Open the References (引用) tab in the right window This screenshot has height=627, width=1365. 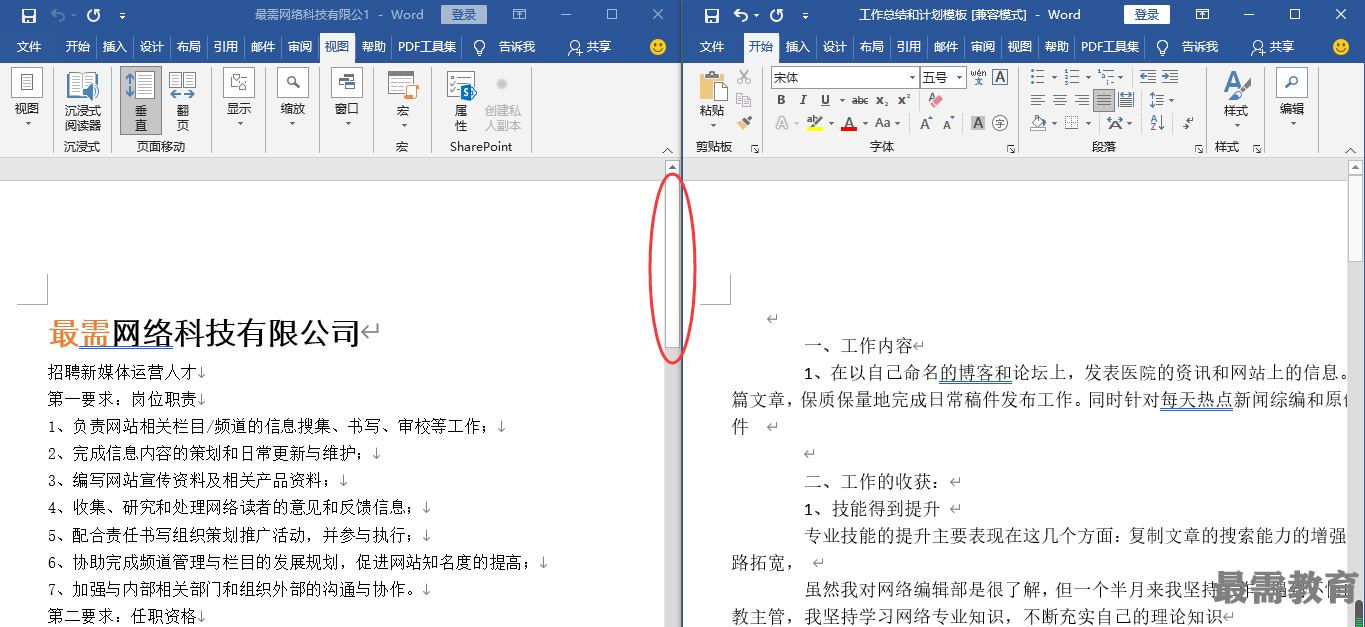909,47
